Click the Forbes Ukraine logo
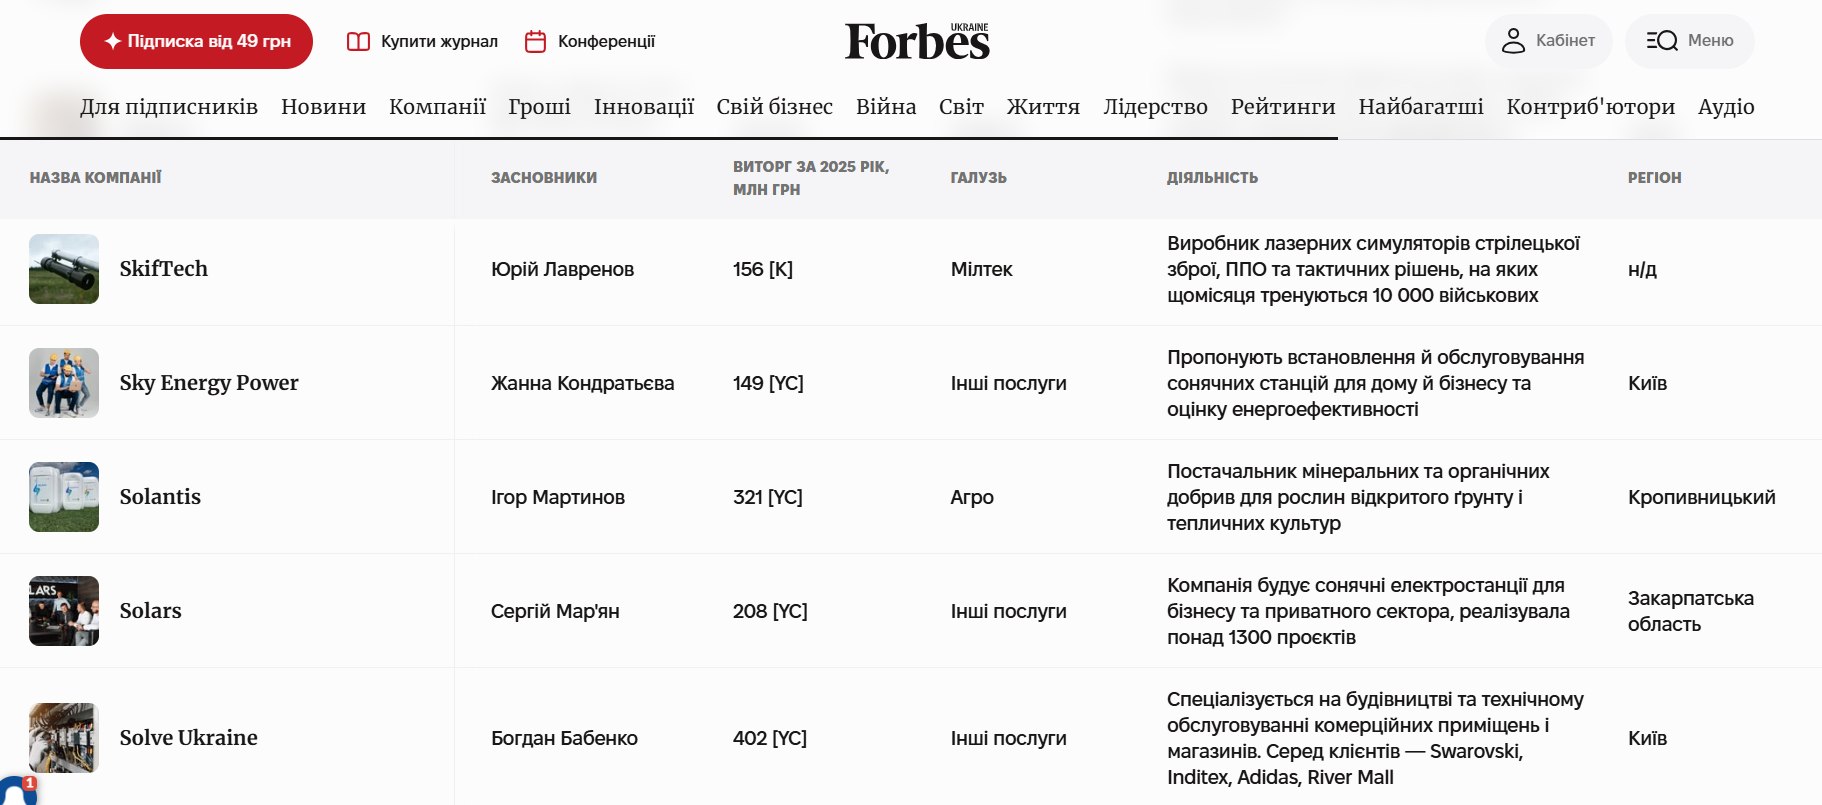The height and width of the screenshot is (805, 1822). pyautogui.click(x=917, y=41)
